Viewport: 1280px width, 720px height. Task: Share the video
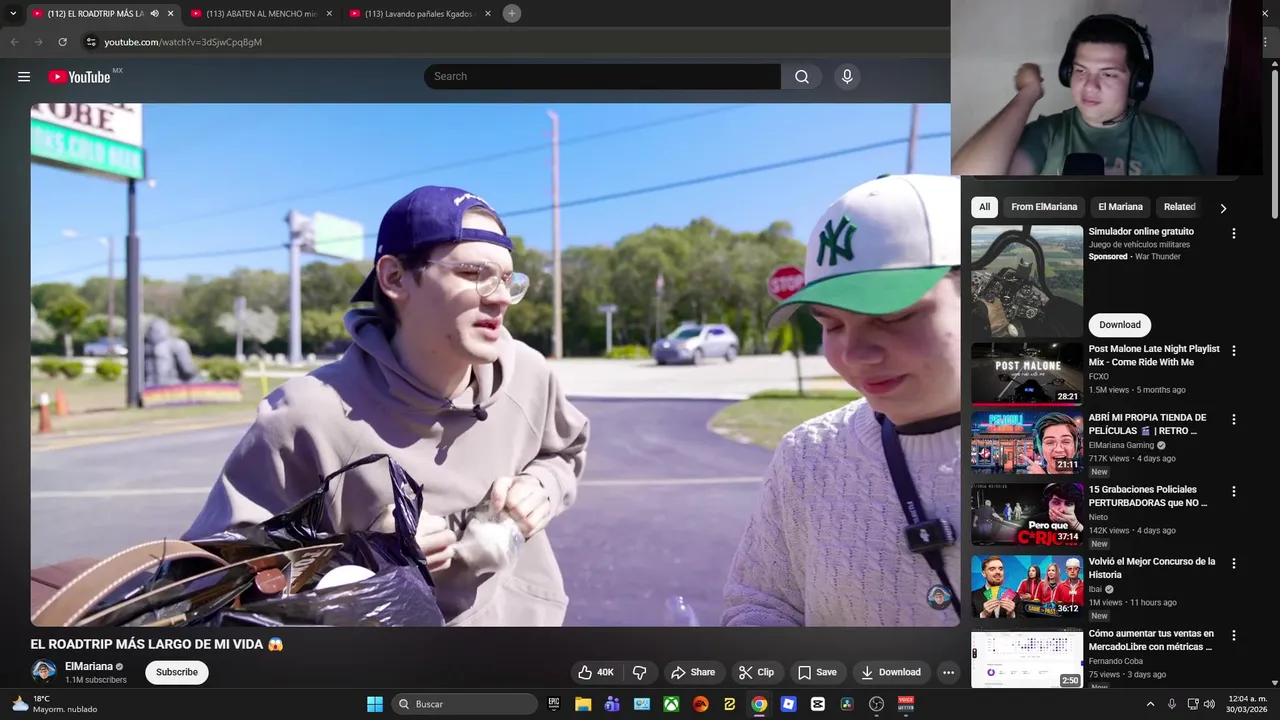693,672
